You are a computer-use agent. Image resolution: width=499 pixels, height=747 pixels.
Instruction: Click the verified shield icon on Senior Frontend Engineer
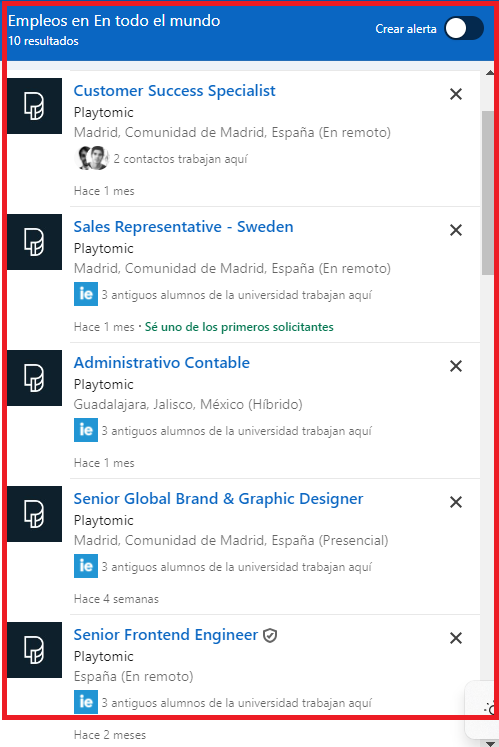click(x=270, y=635)
